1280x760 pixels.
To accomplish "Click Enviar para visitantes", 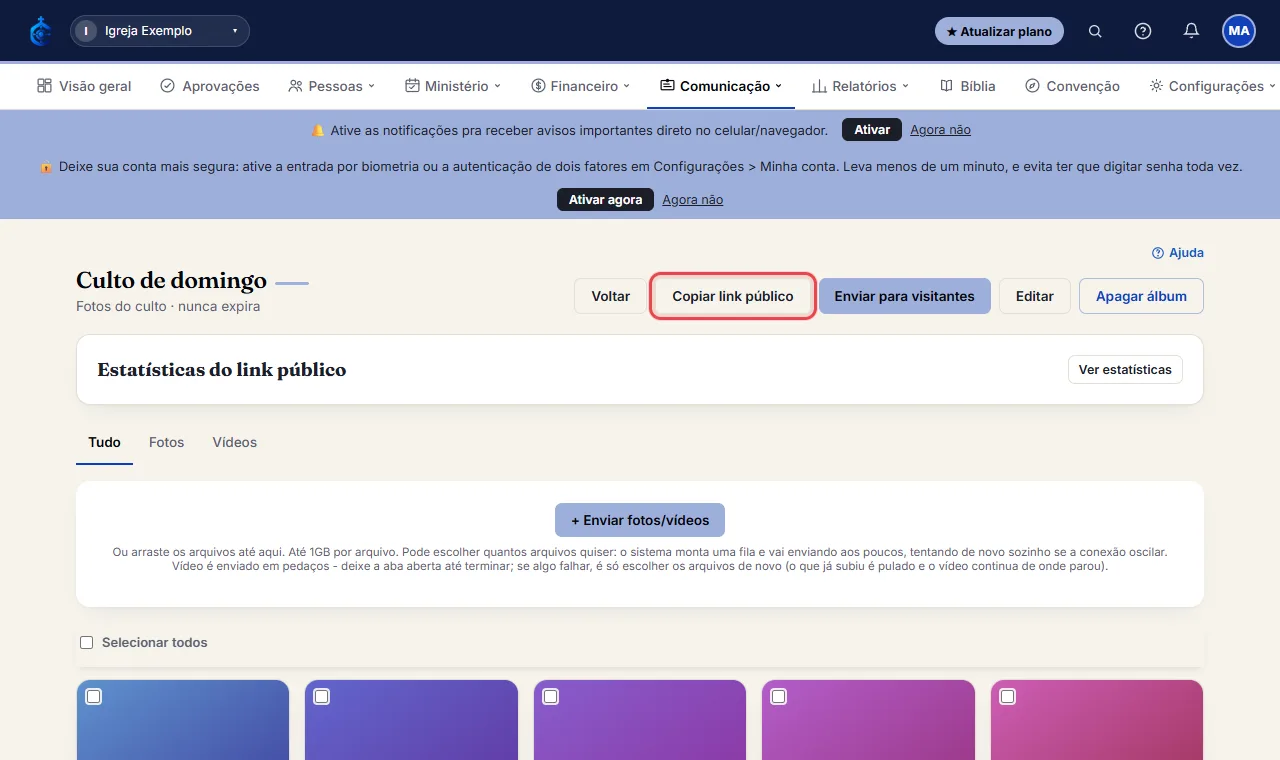I will click(x=904, y=296).
